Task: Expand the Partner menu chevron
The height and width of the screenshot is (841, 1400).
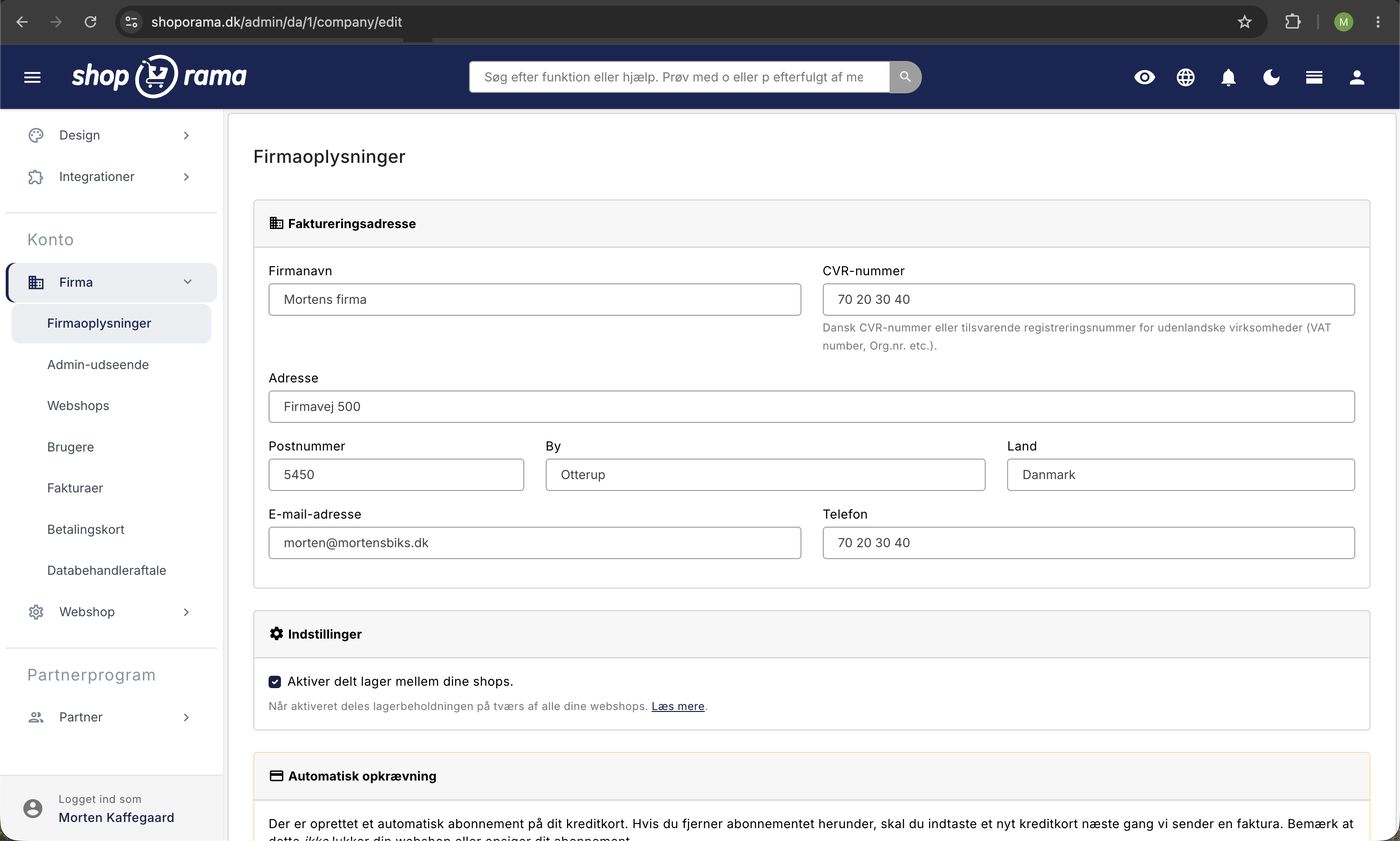Action: (186, 717)
